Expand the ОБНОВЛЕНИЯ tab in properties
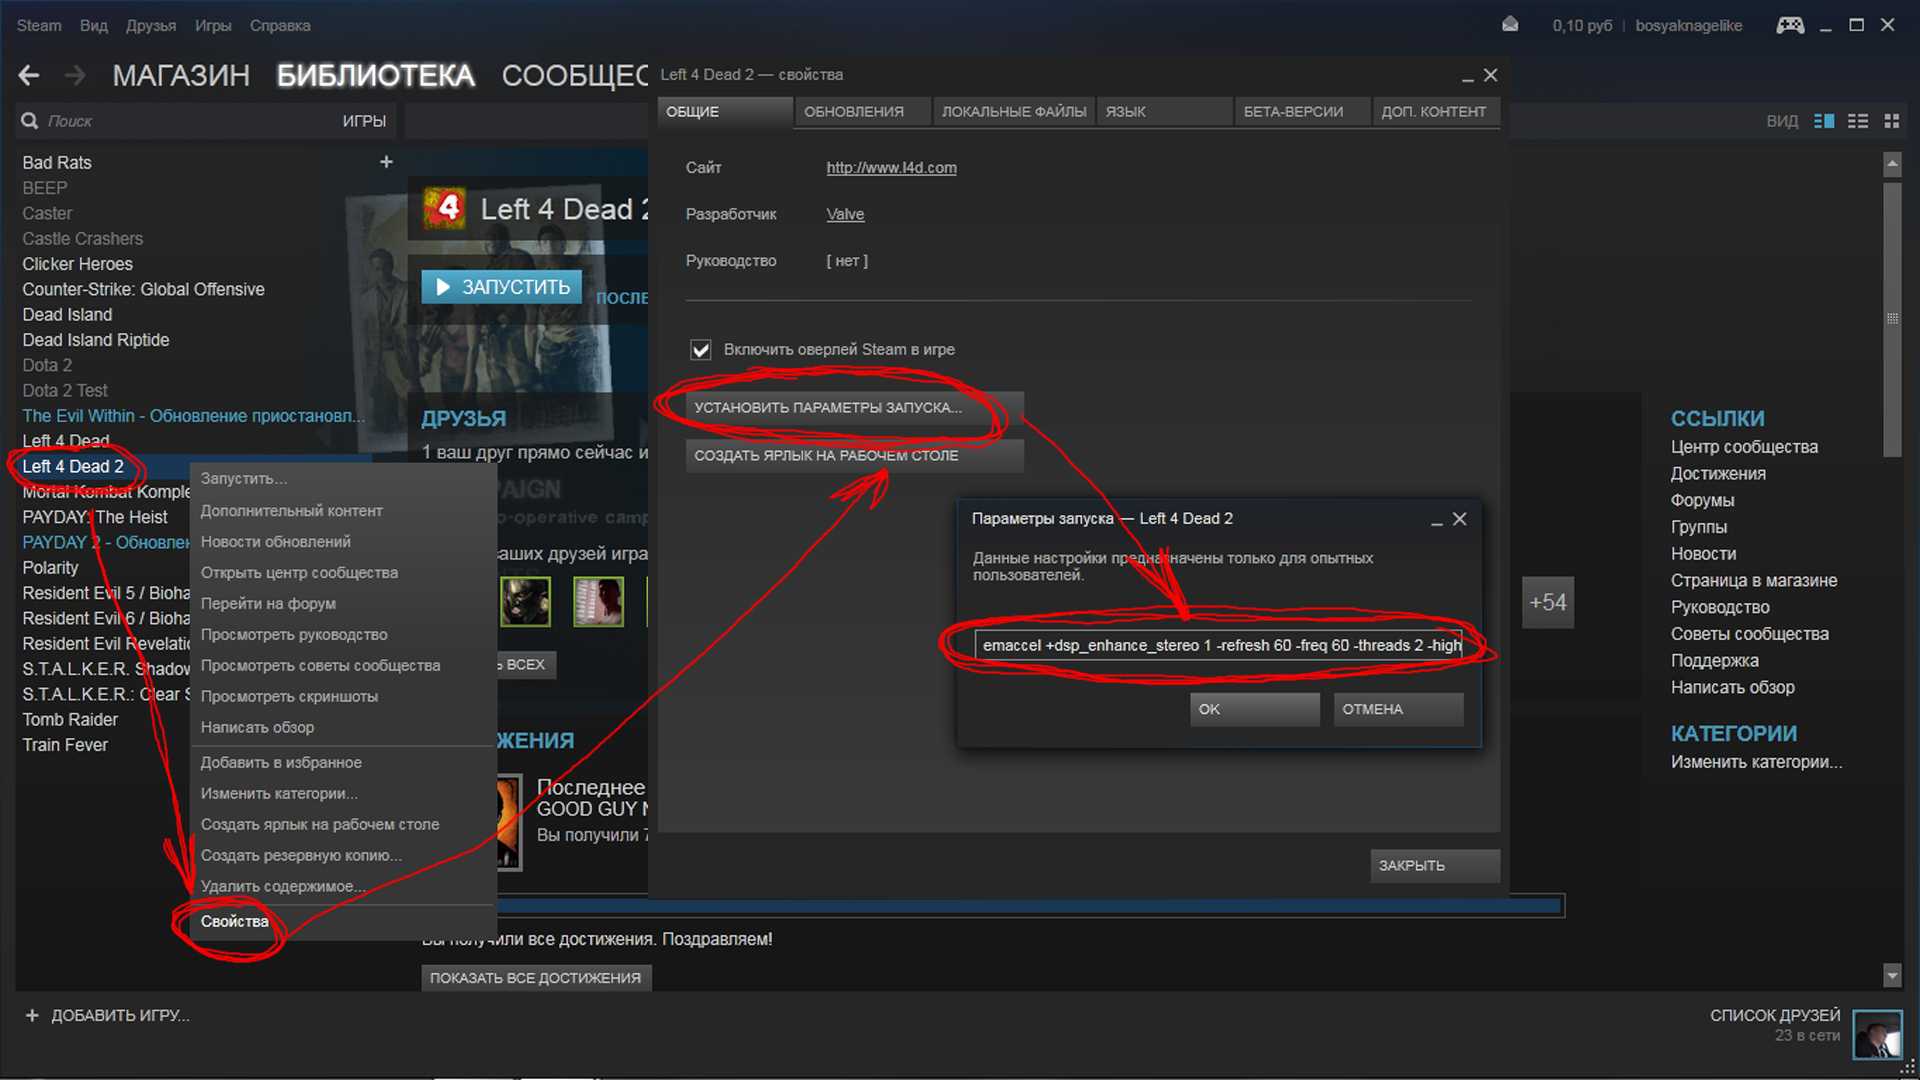 pos(853,111)
